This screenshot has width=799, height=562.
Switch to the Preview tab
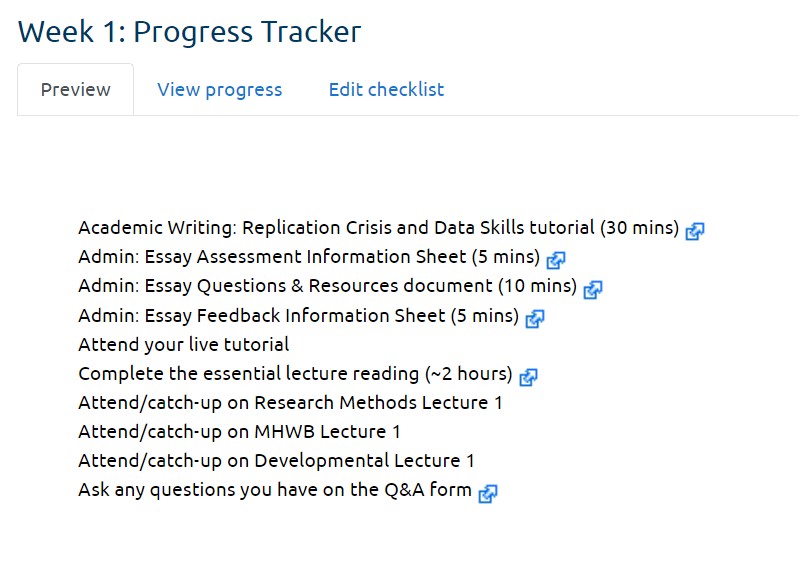[x=75, y=90]
